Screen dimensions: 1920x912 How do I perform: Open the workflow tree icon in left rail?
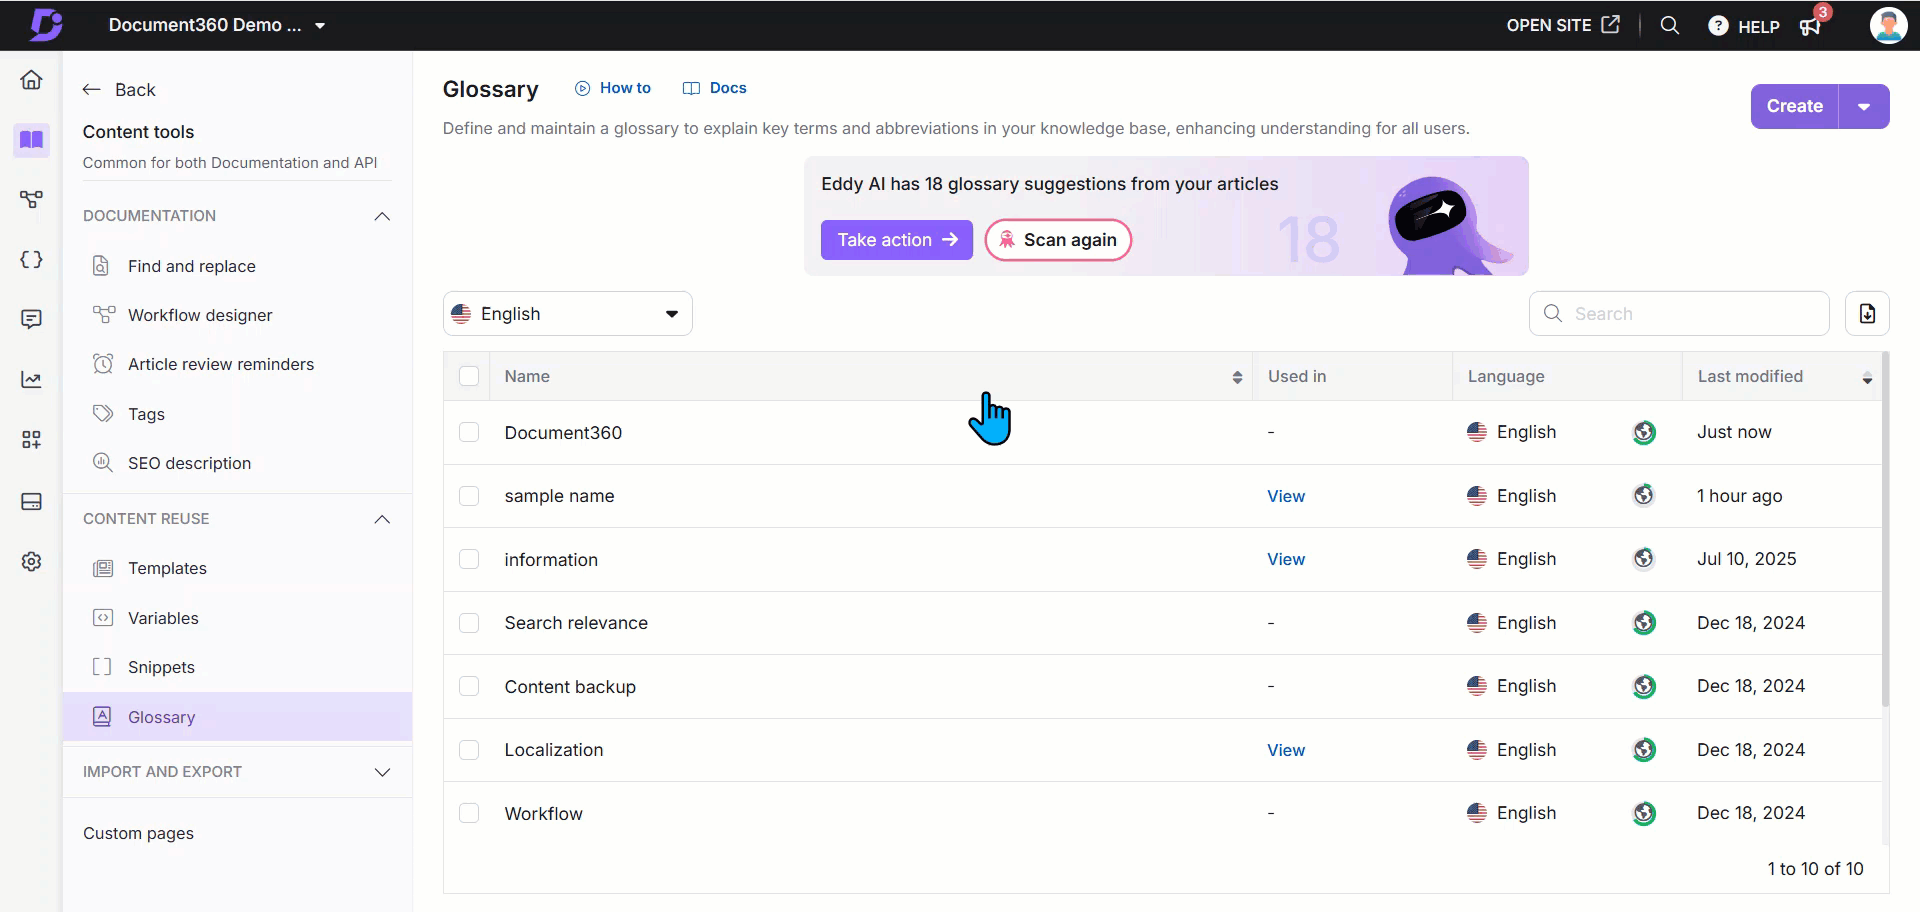click(31, 200)
